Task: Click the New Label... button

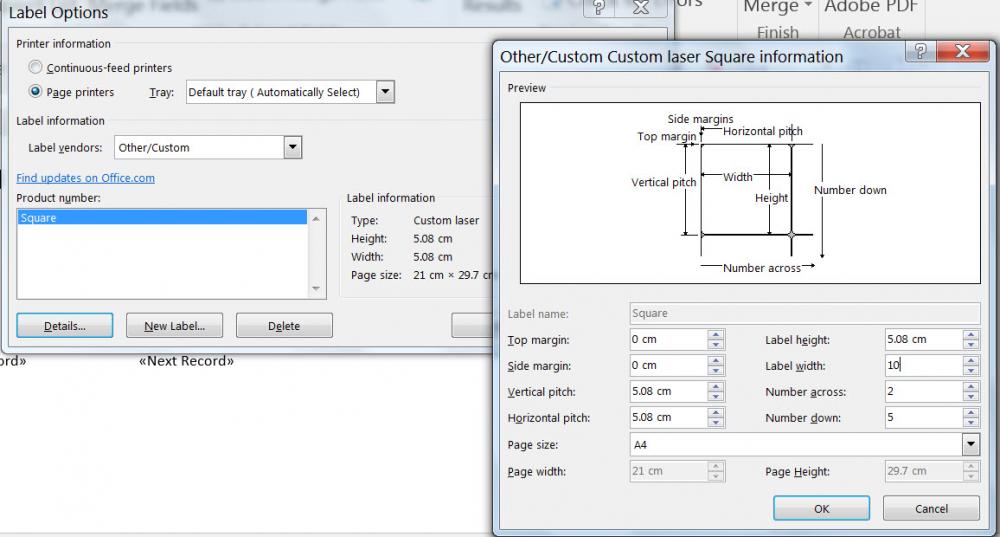Action: (x=174, y=325)
